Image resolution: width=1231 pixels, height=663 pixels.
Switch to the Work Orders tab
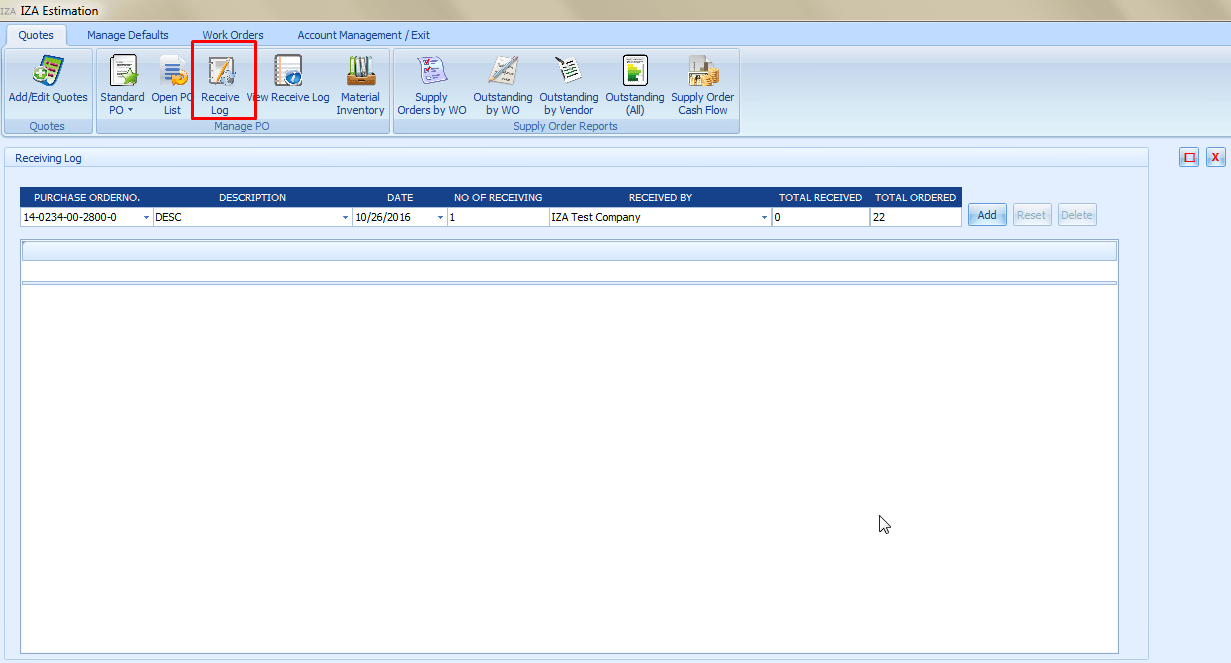pos(233,35)
